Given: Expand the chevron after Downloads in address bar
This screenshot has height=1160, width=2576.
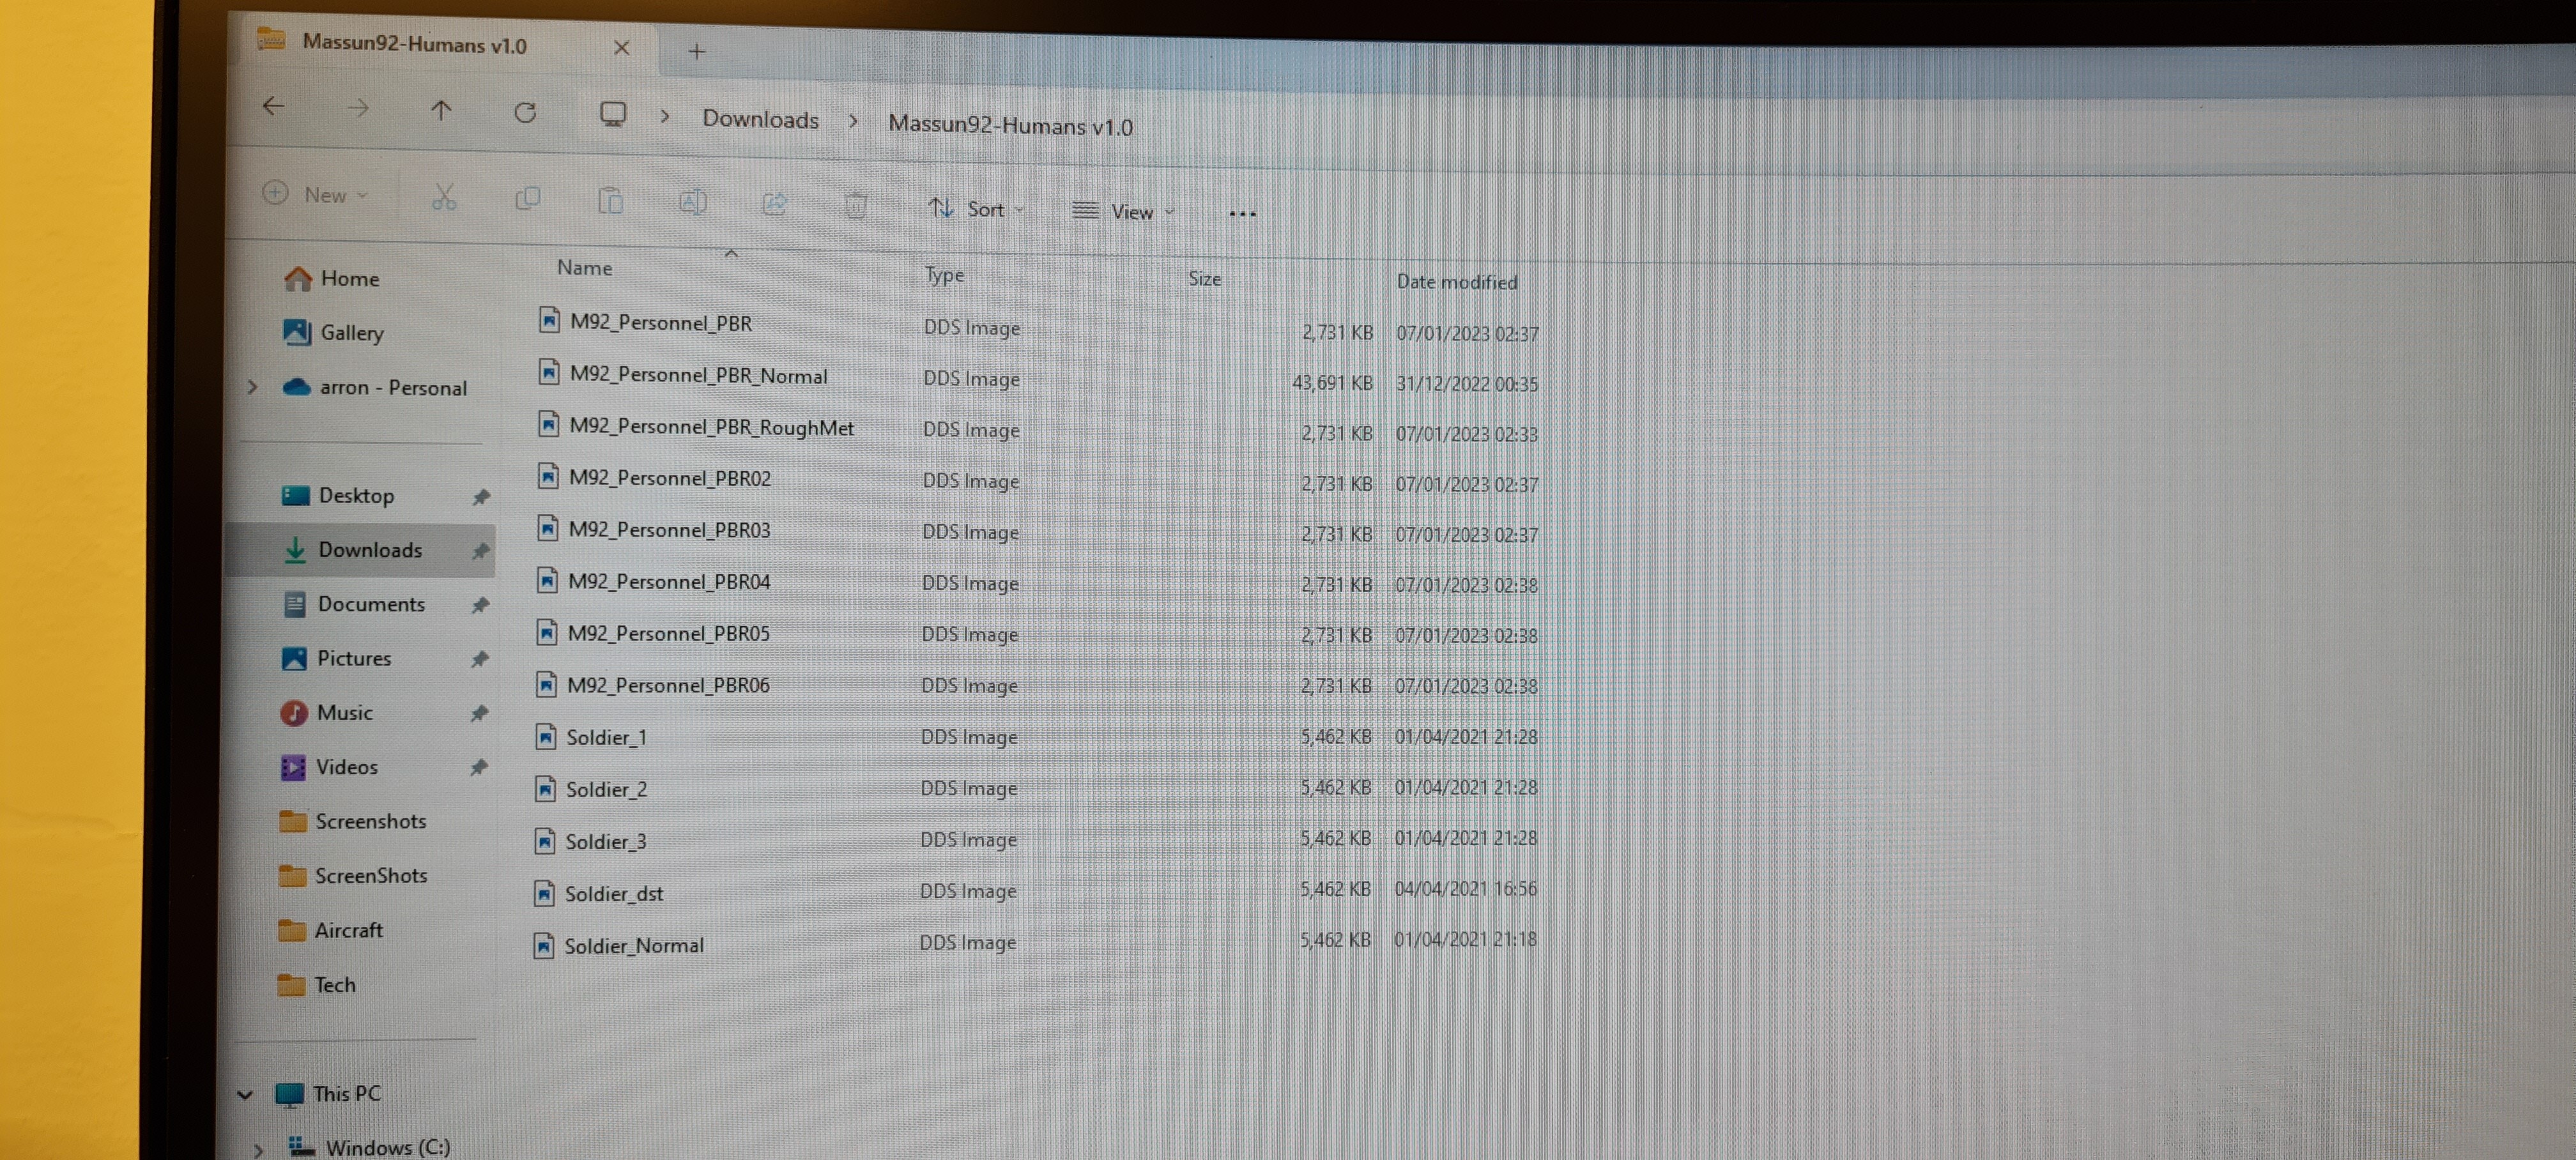Looking at the screenshot, I should coord(853,121).
